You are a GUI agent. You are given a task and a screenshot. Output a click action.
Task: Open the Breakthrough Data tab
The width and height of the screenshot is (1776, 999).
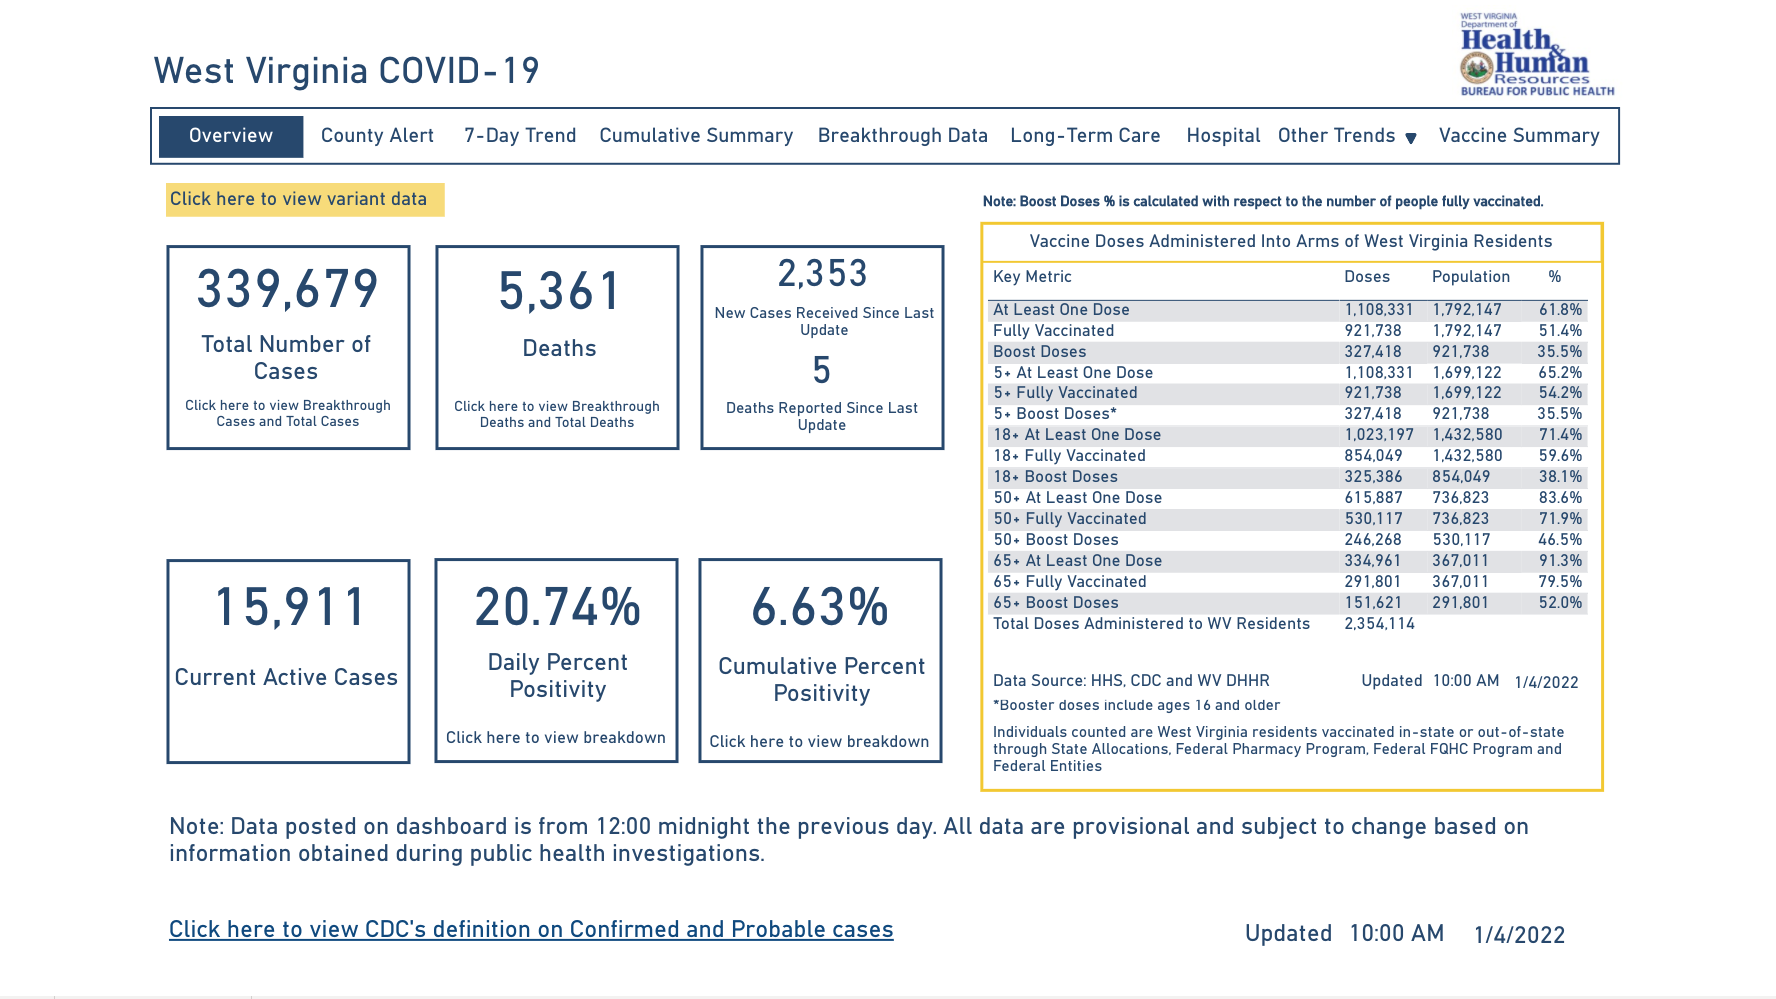coord(902,136)
